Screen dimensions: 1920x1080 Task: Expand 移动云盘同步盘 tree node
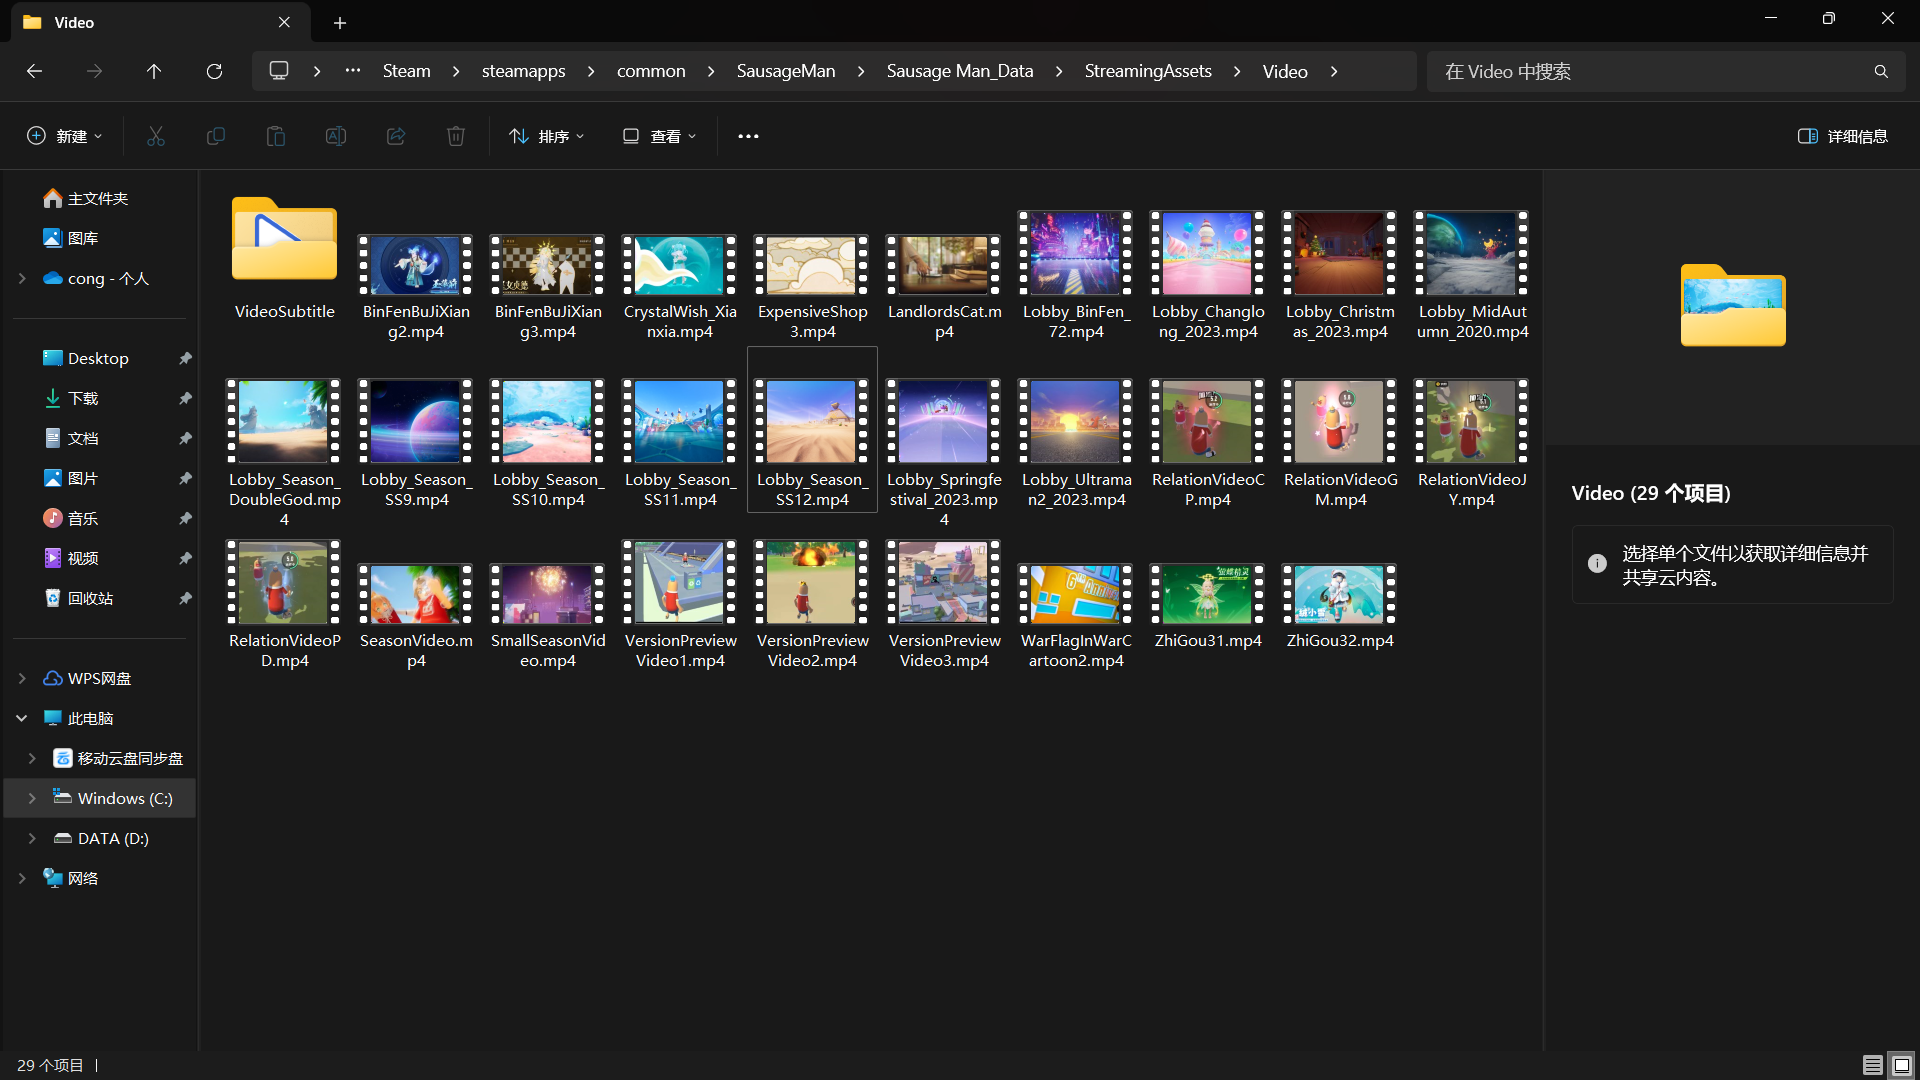tap(32, 758)
